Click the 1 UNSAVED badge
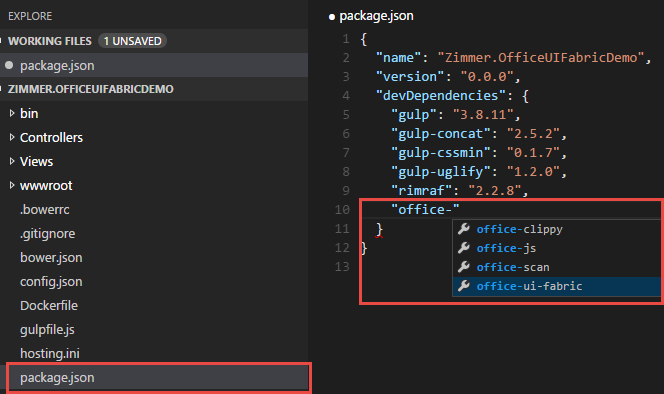Image resolution: width=664 pixels, height=394 pixels. pyautogui.click(x=133, y=41)
